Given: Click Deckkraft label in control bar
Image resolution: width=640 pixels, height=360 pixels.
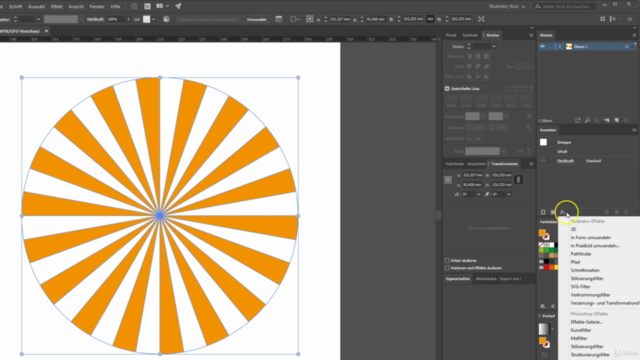Looking at the screenshot, I should (95, 19).
